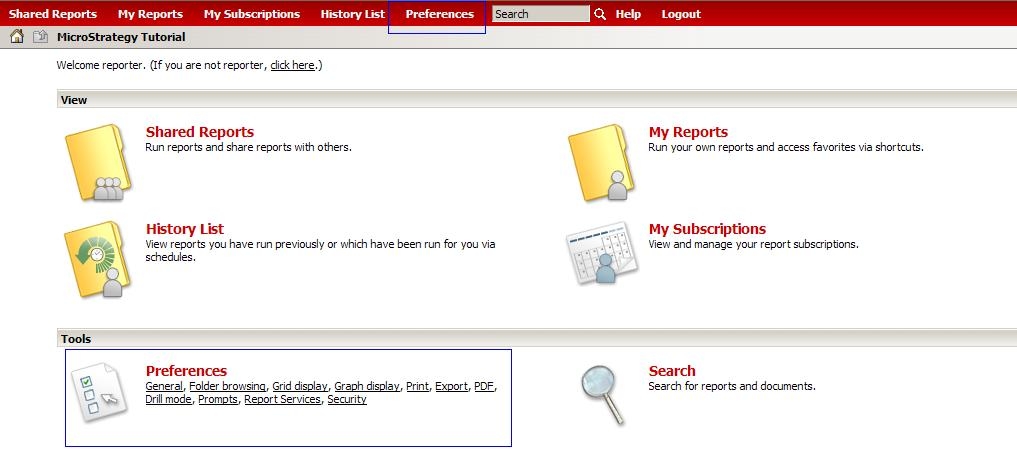Click "Search for reports and documents." text
1017x464 pixels.
[x=732, y=386]
